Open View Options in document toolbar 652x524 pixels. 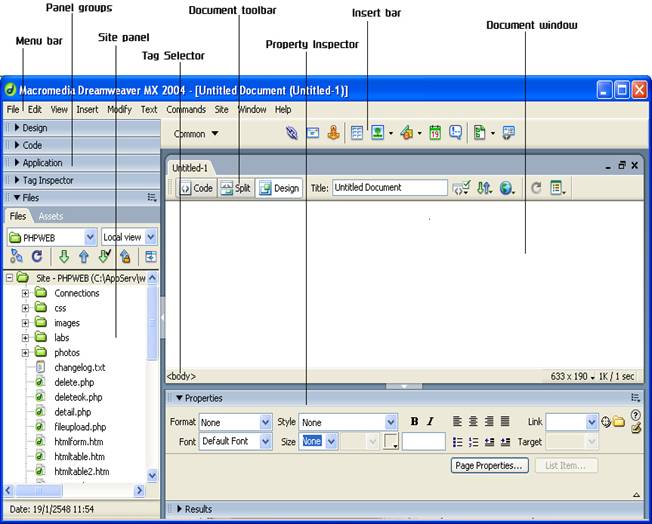point(557,188)
